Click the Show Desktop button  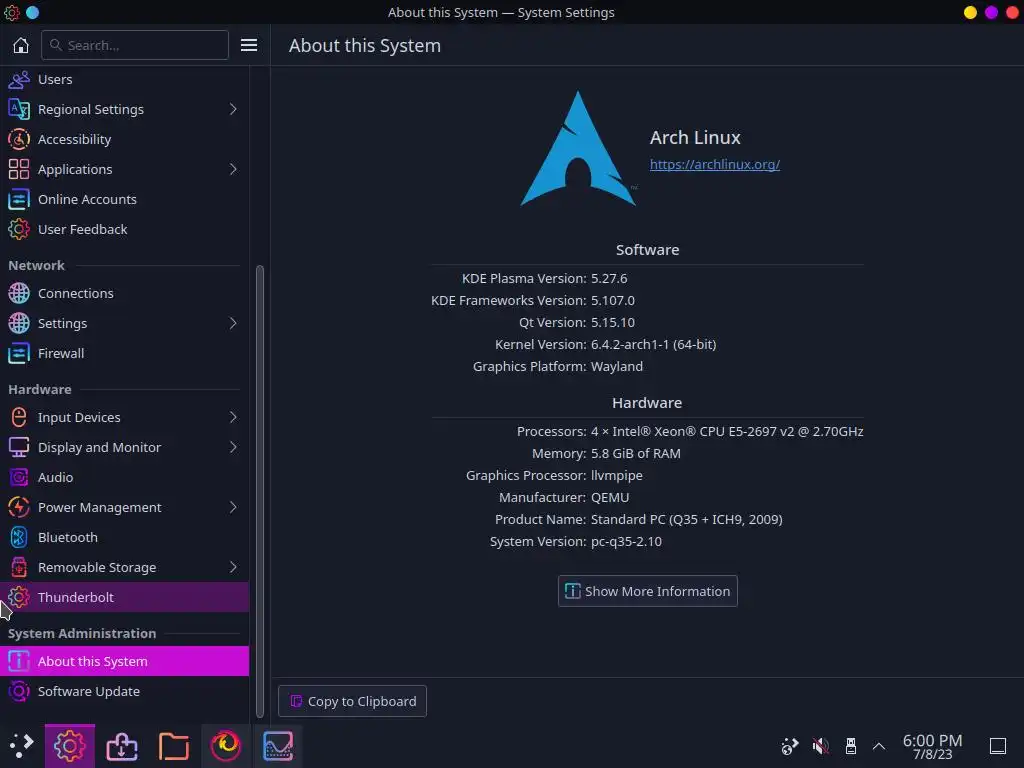998,746
